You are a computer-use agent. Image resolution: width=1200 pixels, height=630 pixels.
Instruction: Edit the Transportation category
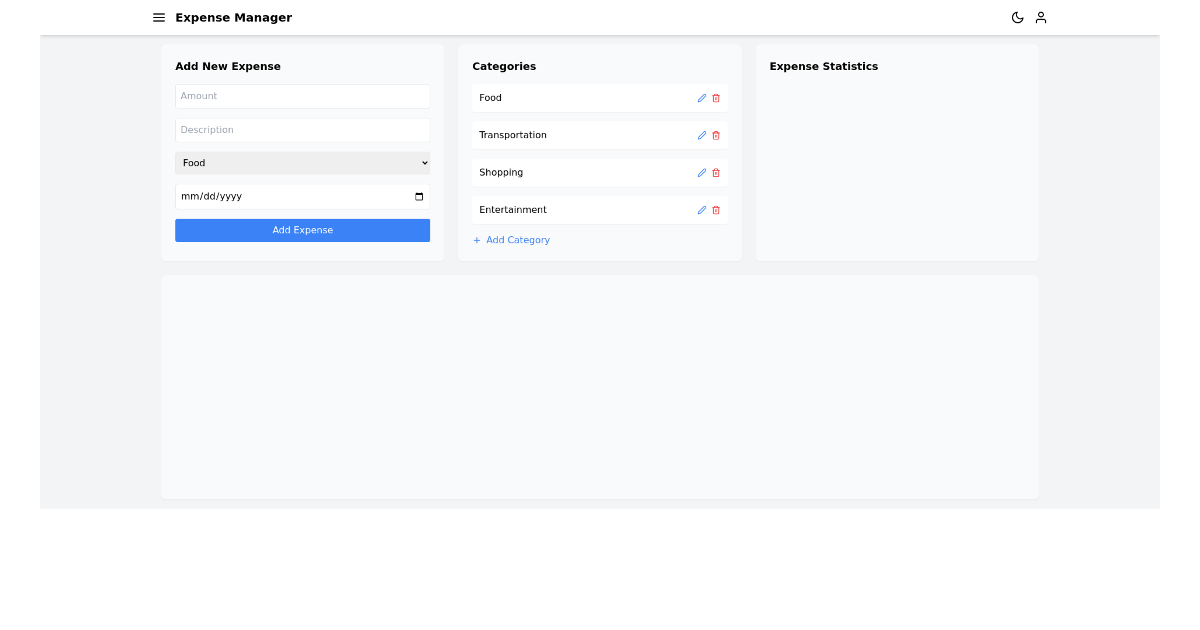[701, 135]
